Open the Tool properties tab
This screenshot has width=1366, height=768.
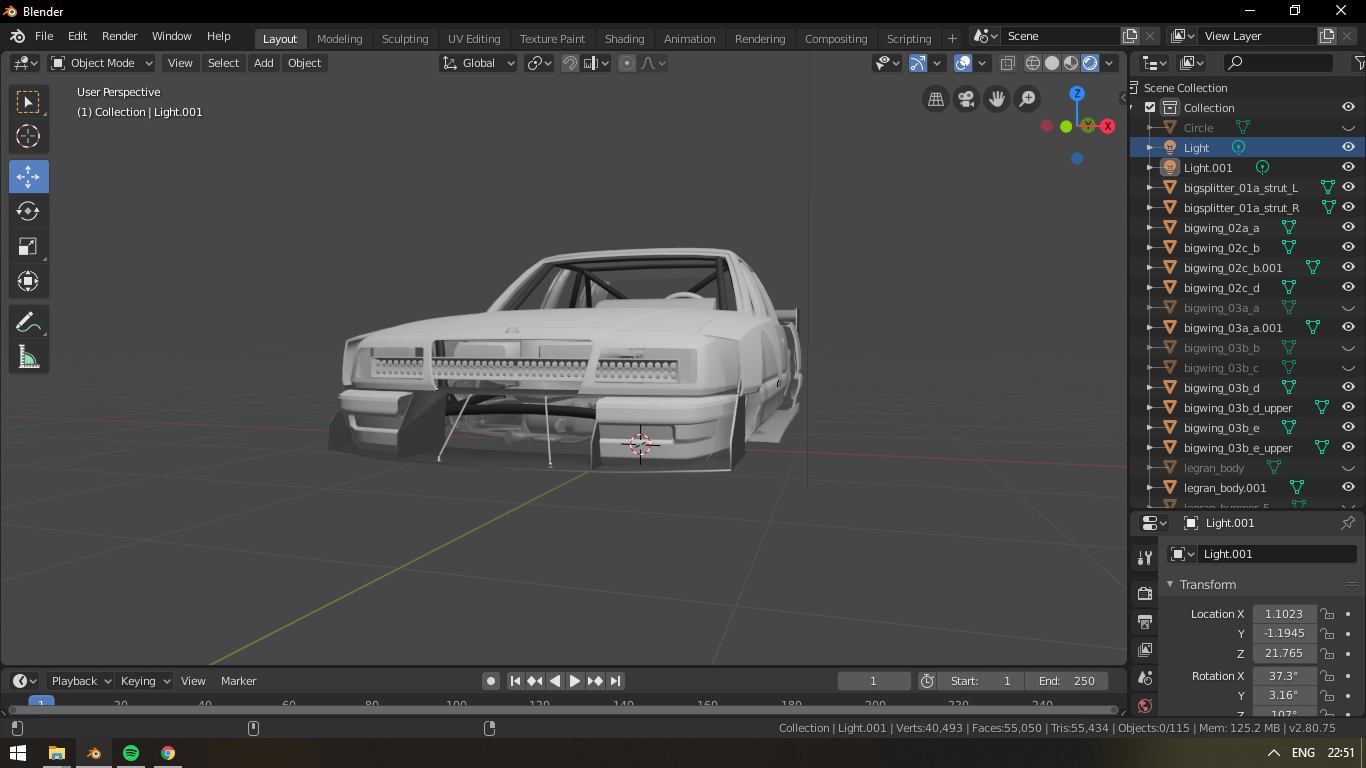(1145, 558)
